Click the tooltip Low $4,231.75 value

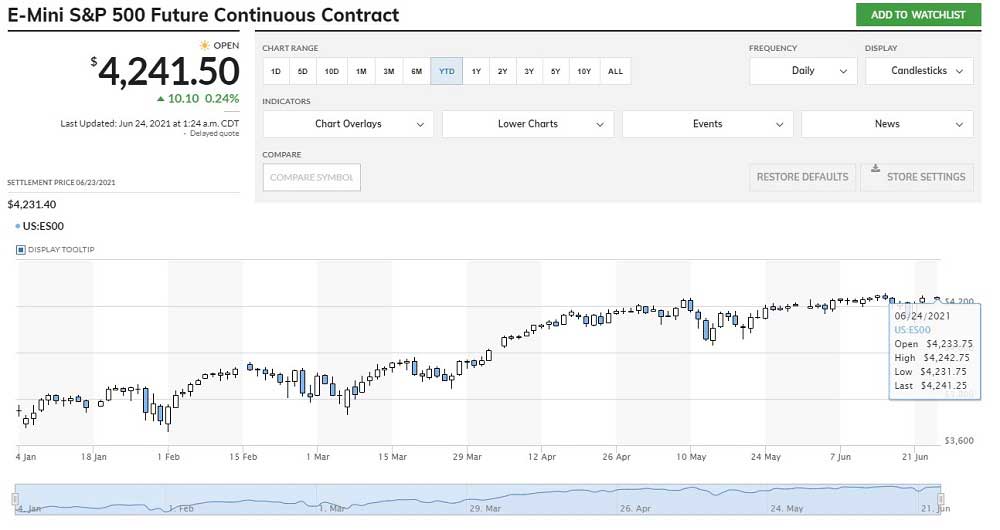coord(944,371)
